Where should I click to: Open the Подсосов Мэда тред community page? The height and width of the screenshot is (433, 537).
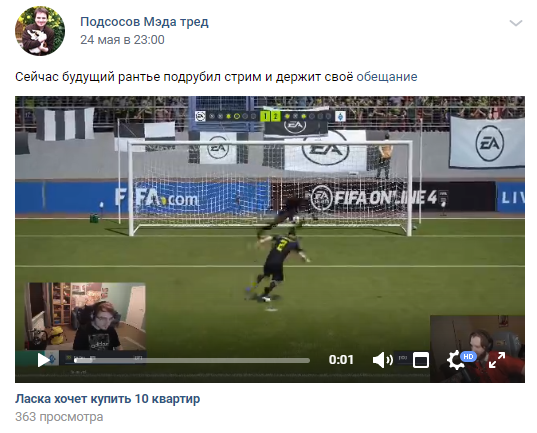144,22
